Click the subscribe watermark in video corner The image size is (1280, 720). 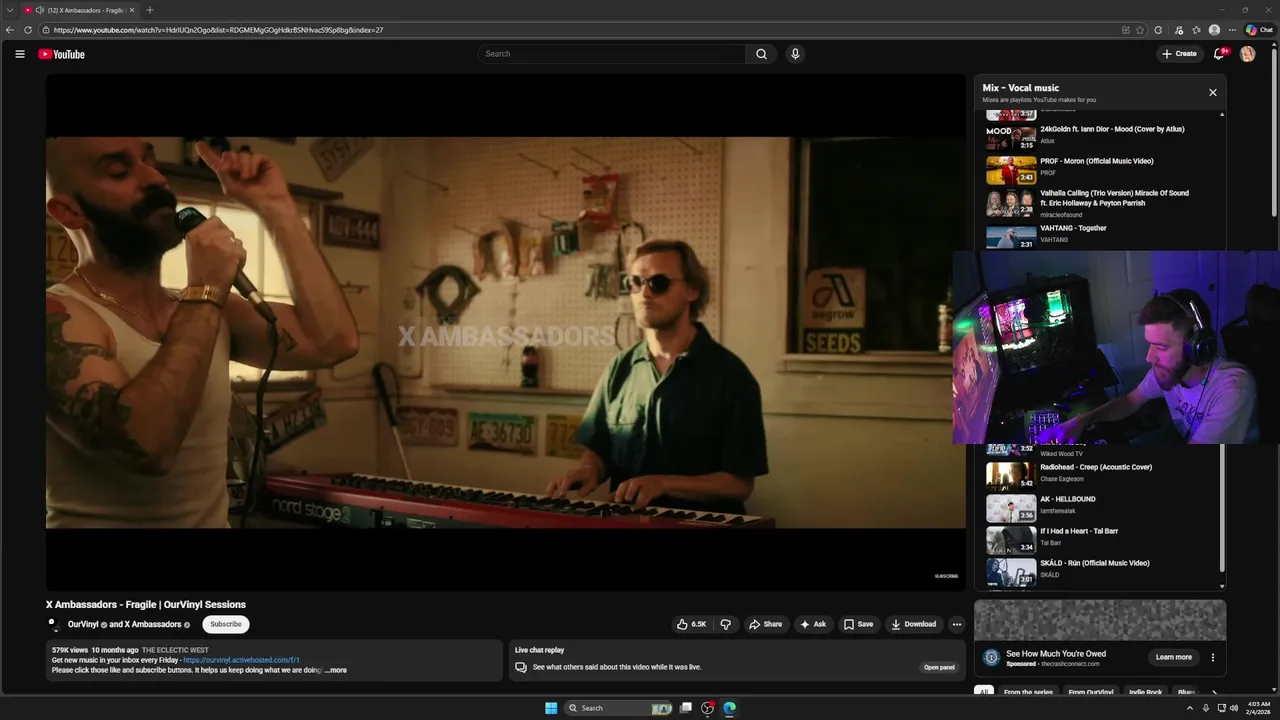(946, 576)
